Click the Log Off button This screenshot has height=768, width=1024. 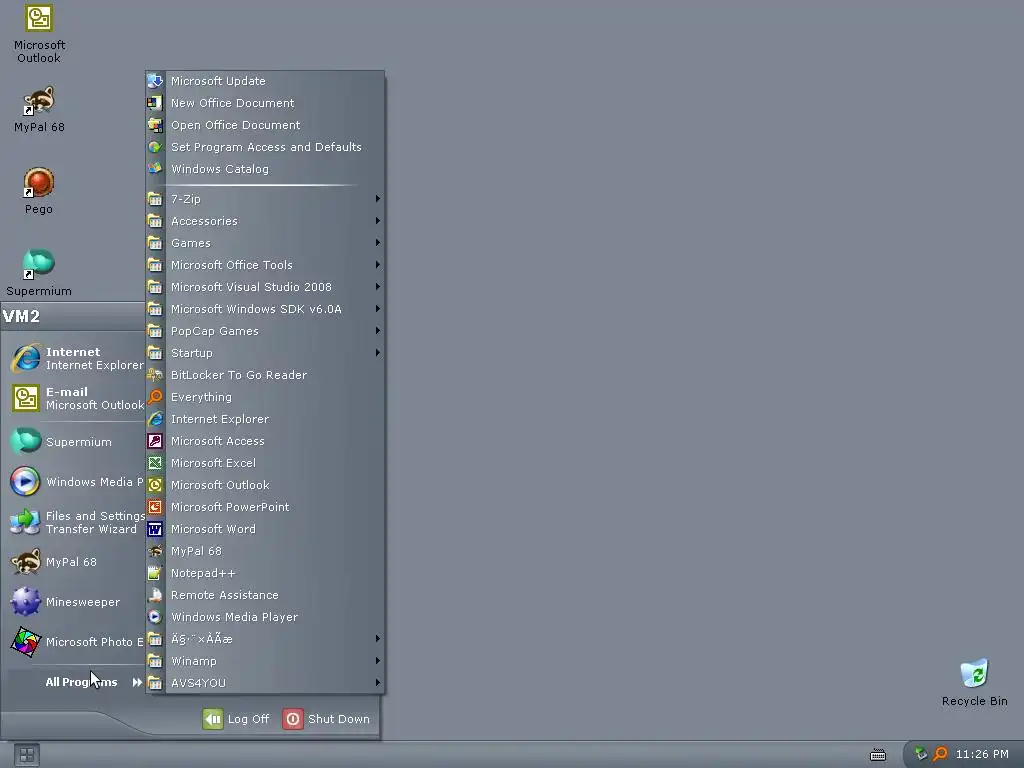[x=236, y=719]
